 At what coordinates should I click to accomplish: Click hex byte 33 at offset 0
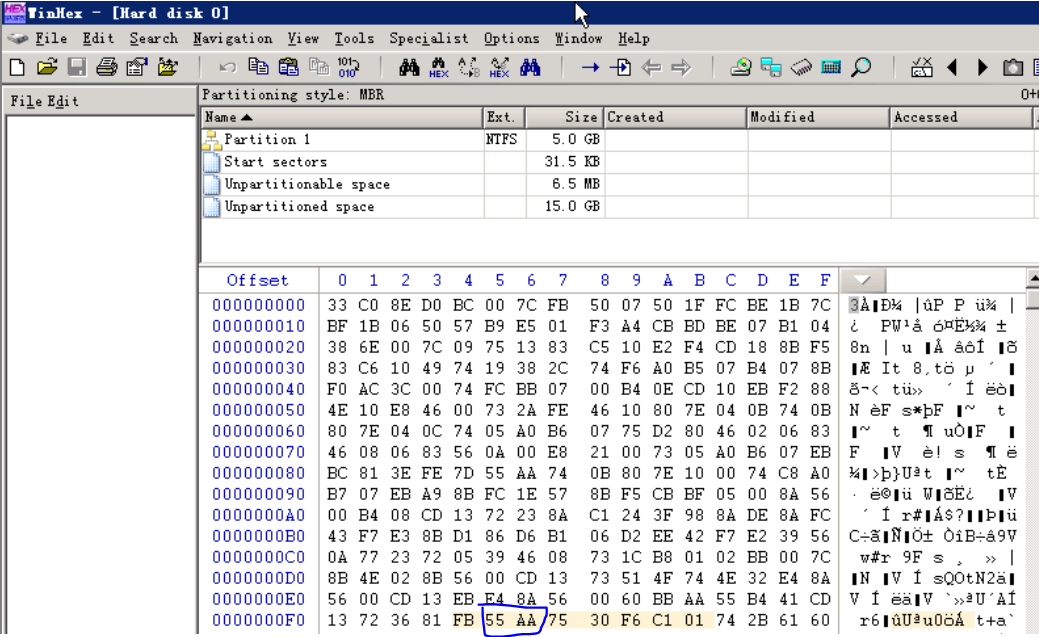[x=337, y=306]
